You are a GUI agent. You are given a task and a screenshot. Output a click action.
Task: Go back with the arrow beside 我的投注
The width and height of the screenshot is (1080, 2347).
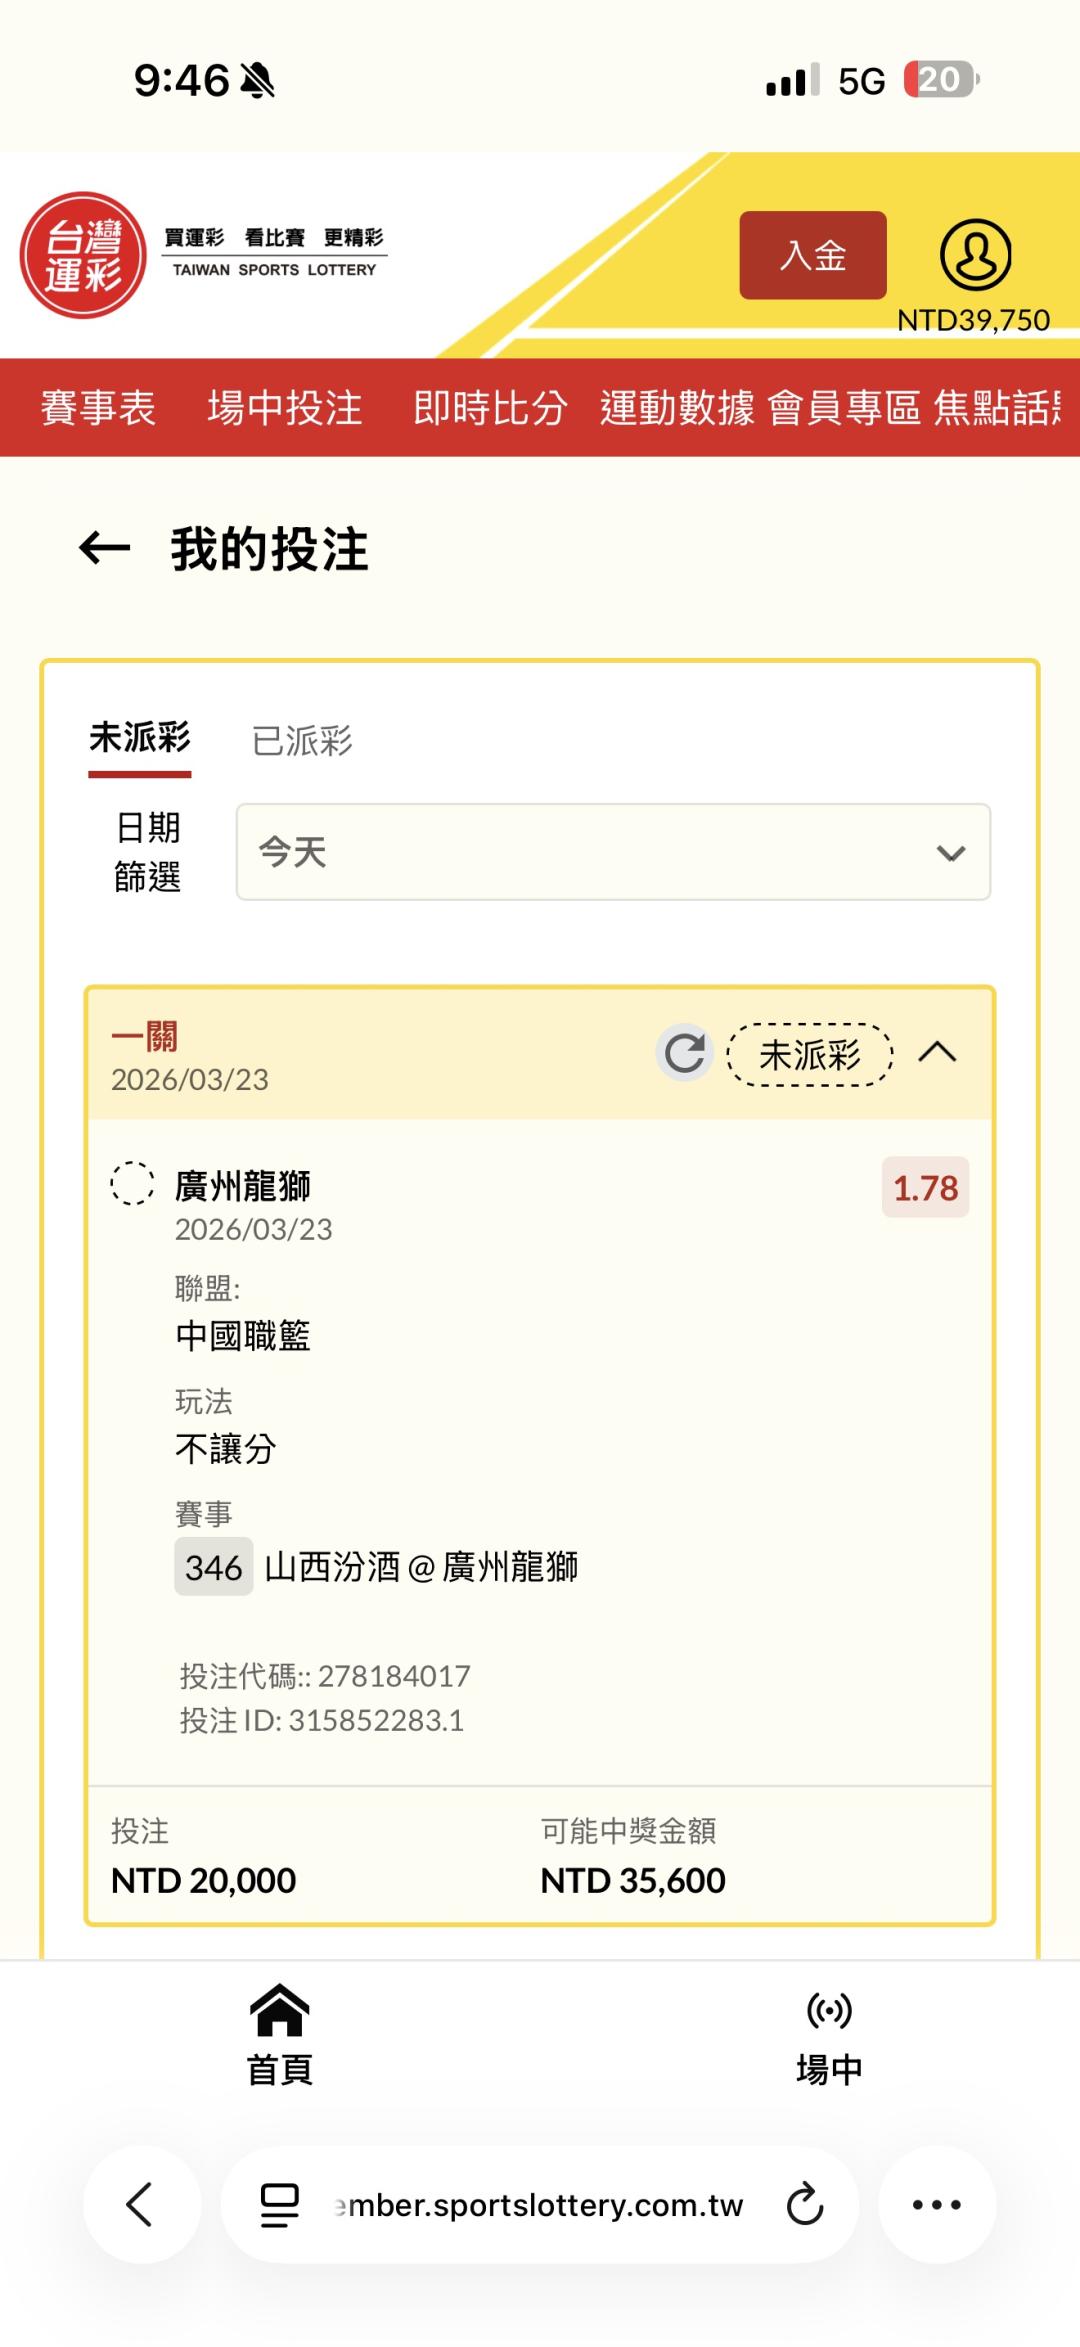click(x=104, y=548)
